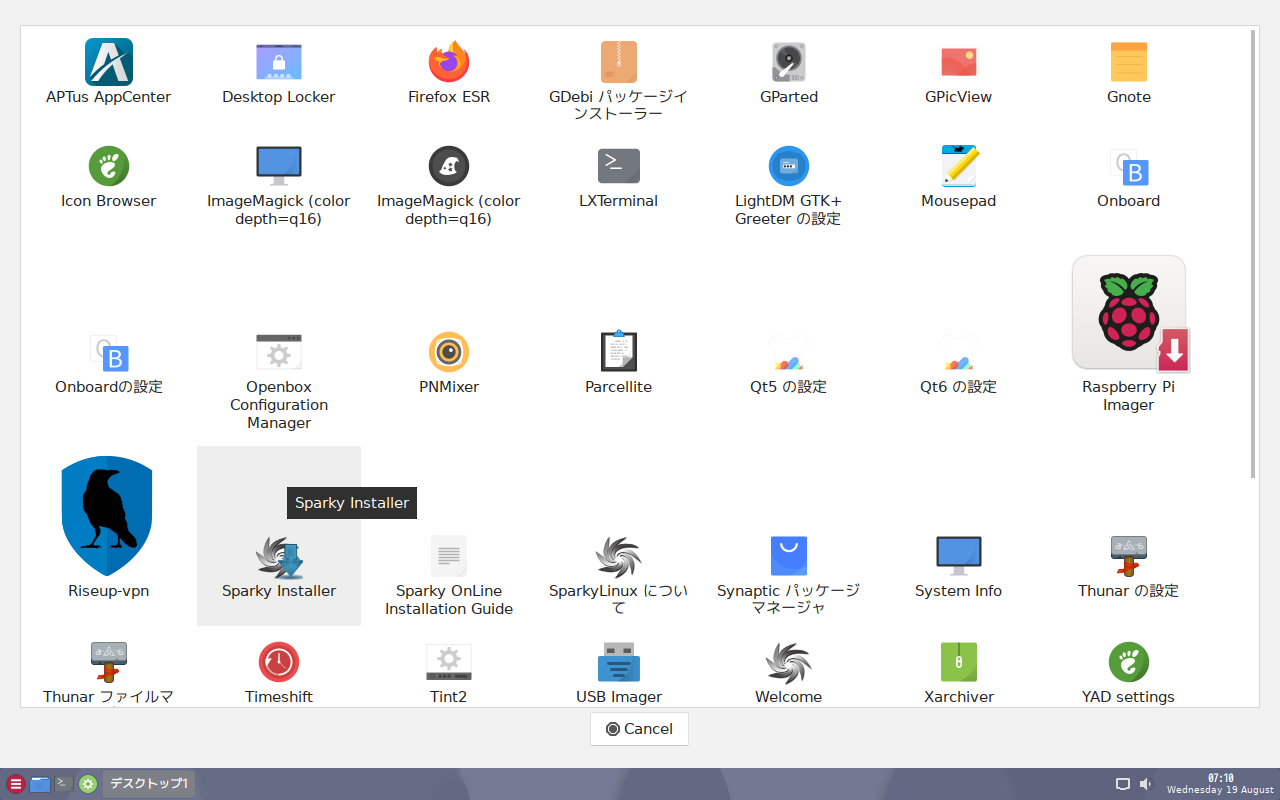
Task: Click the application list vertical scrollbar
Action: click(1254, 254)
